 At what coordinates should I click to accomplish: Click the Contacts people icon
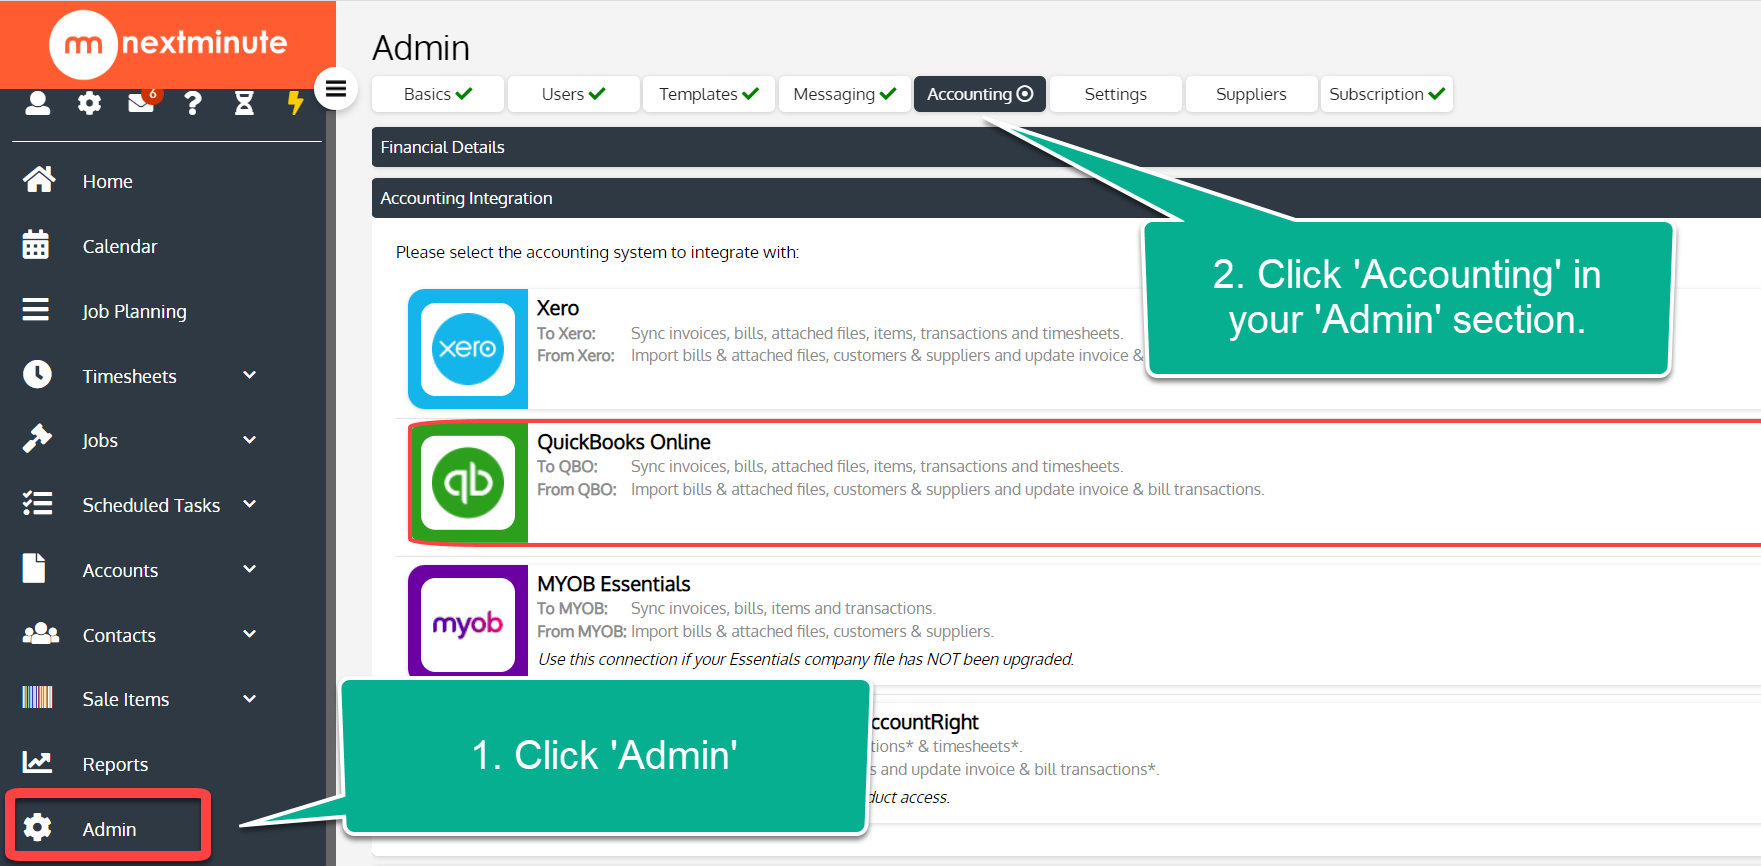point(41,633)
